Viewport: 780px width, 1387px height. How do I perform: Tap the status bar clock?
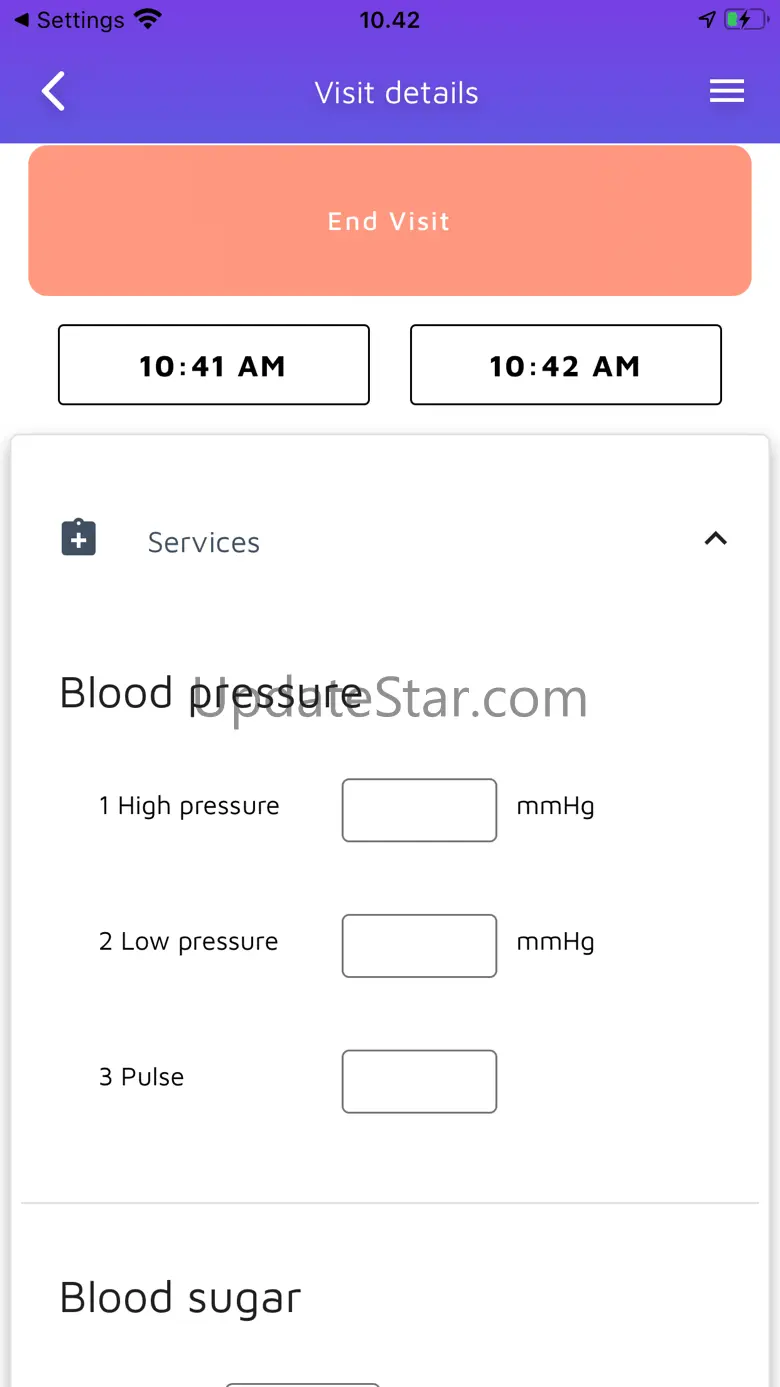390,20
